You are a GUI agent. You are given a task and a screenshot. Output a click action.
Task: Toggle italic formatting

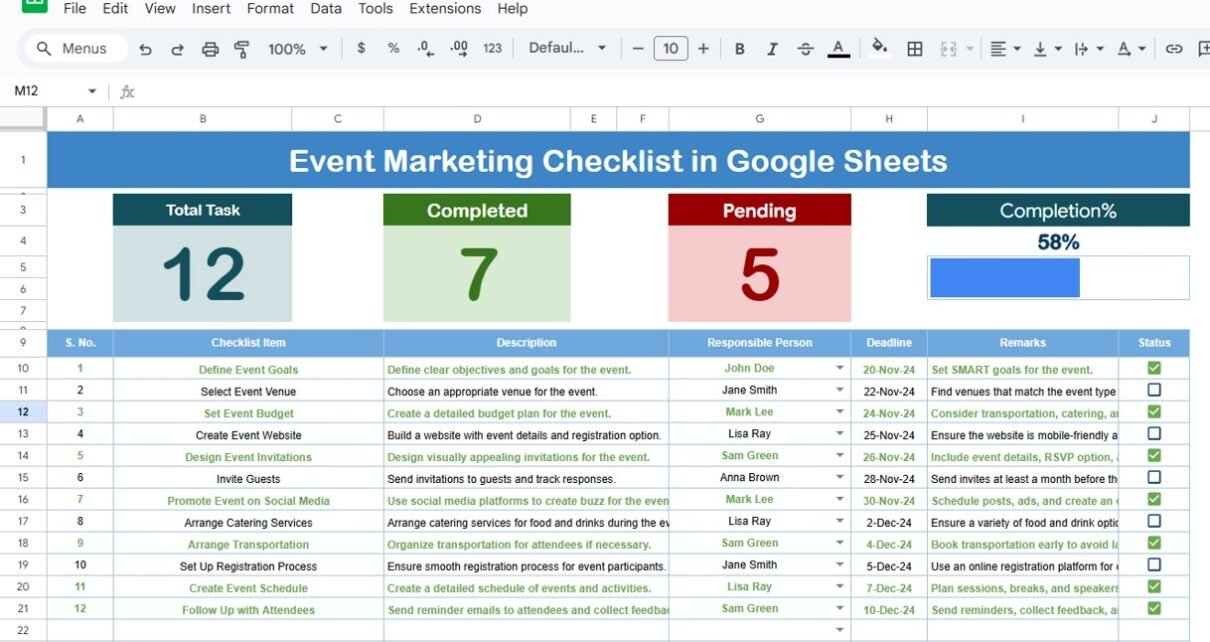(x=772, y=48)
